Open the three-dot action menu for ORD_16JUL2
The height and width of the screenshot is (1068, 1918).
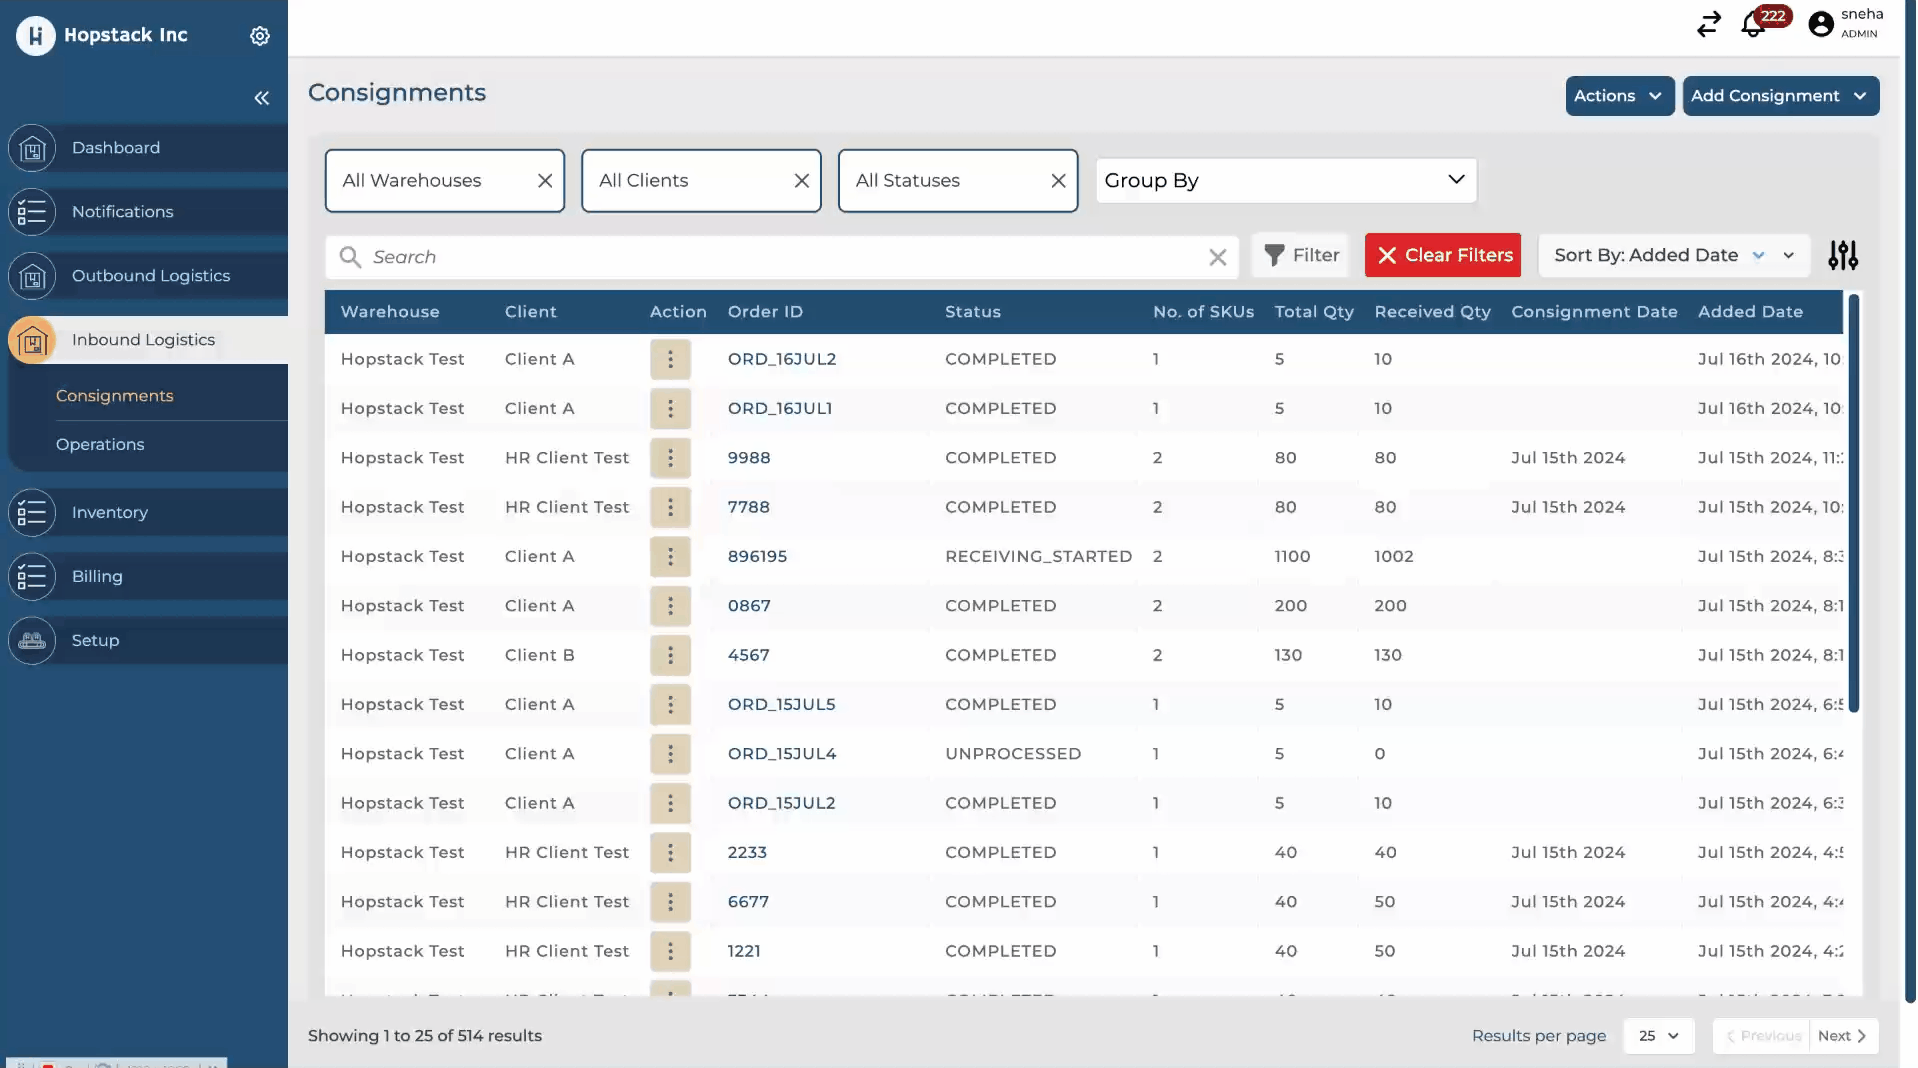point(670,359)
